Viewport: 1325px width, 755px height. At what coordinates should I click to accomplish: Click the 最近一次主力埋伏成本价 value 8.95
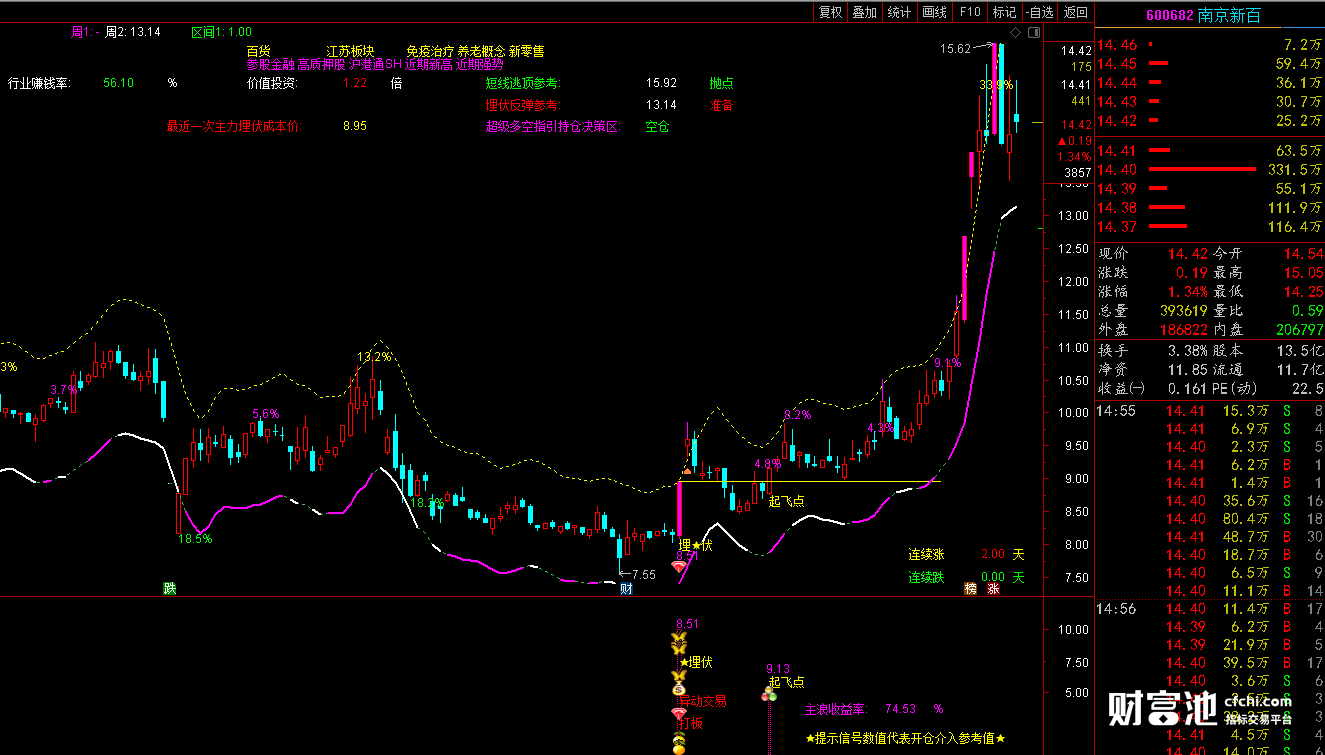tap(354, 126)
